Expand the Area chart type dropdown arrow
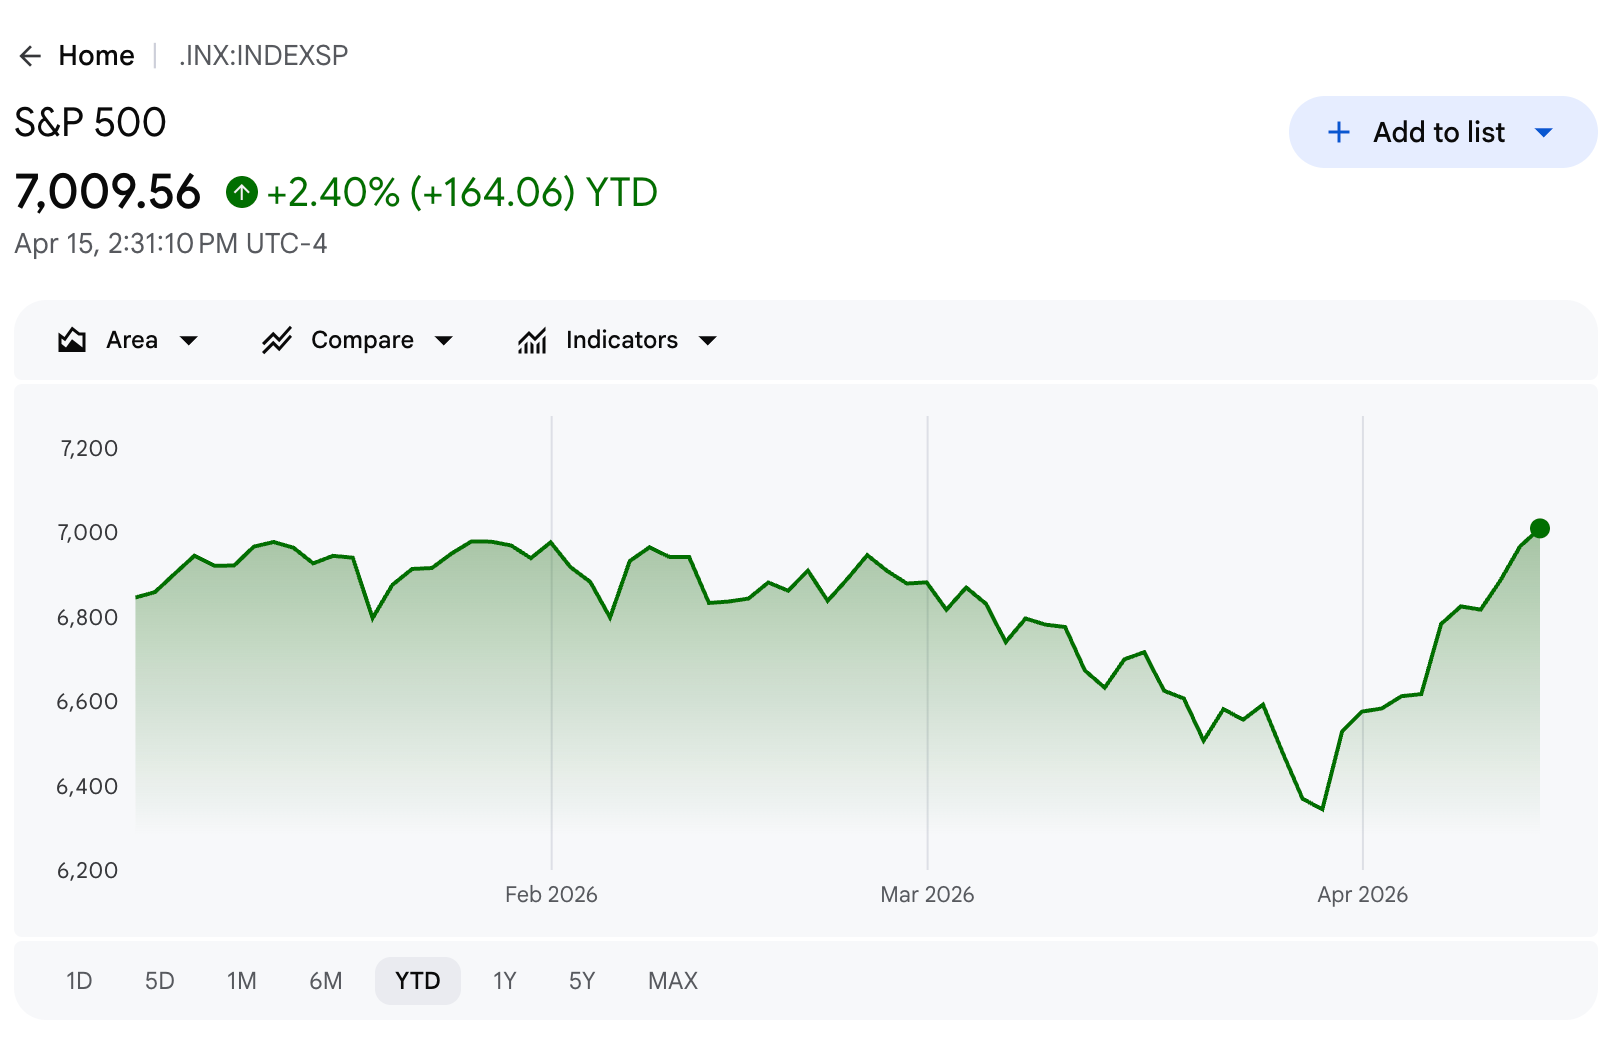1622x1050 pixels. [x=189, y=341]
